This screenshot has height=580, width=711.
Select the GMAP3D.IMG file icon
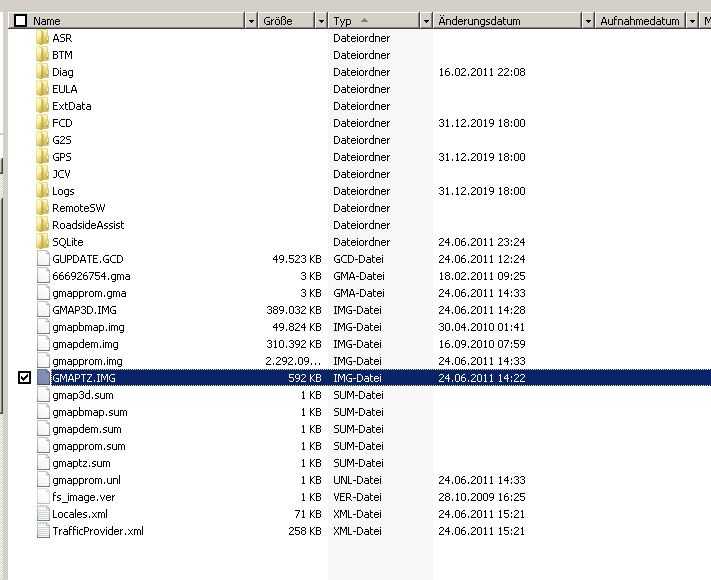(x=42, y=310)
